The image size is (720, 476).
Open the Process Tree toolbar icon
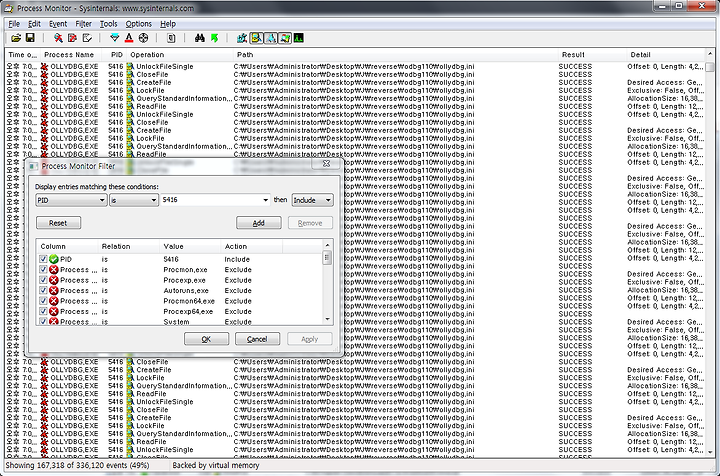[x=171, y=38]
